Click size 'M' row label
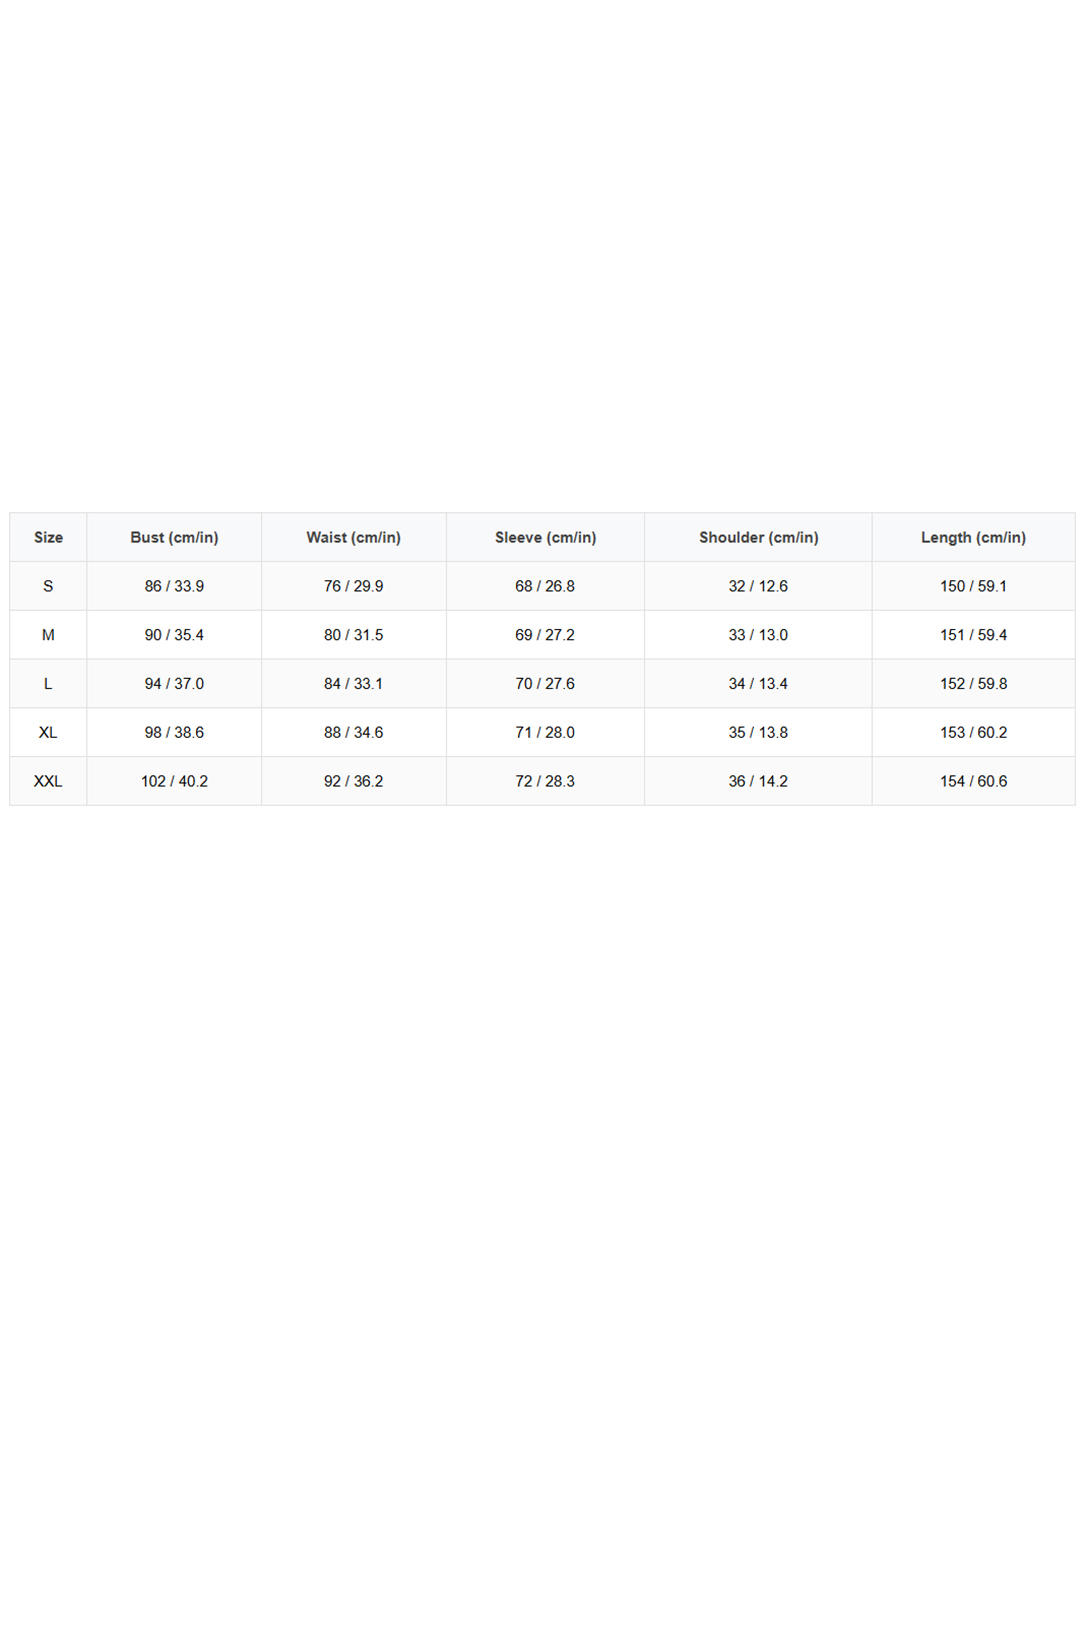Image resolution: width=1088 pixels, height=1632 pixels. [48, 635]
